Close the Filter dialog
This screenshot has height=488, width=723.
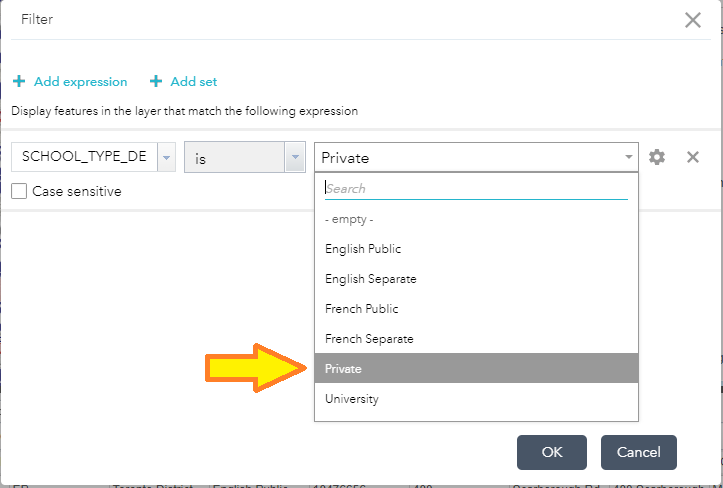(x=692, y=20)
